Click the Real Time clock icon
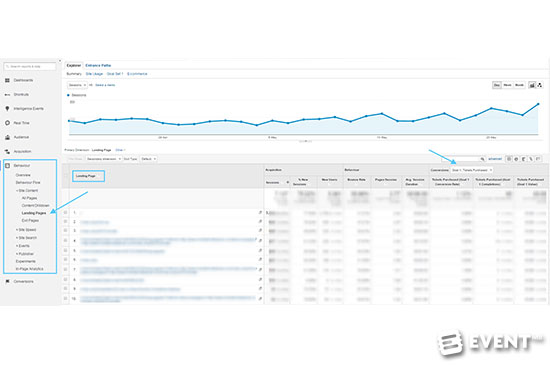The height and width of the screenshot is (365, 550). [7, 123]
